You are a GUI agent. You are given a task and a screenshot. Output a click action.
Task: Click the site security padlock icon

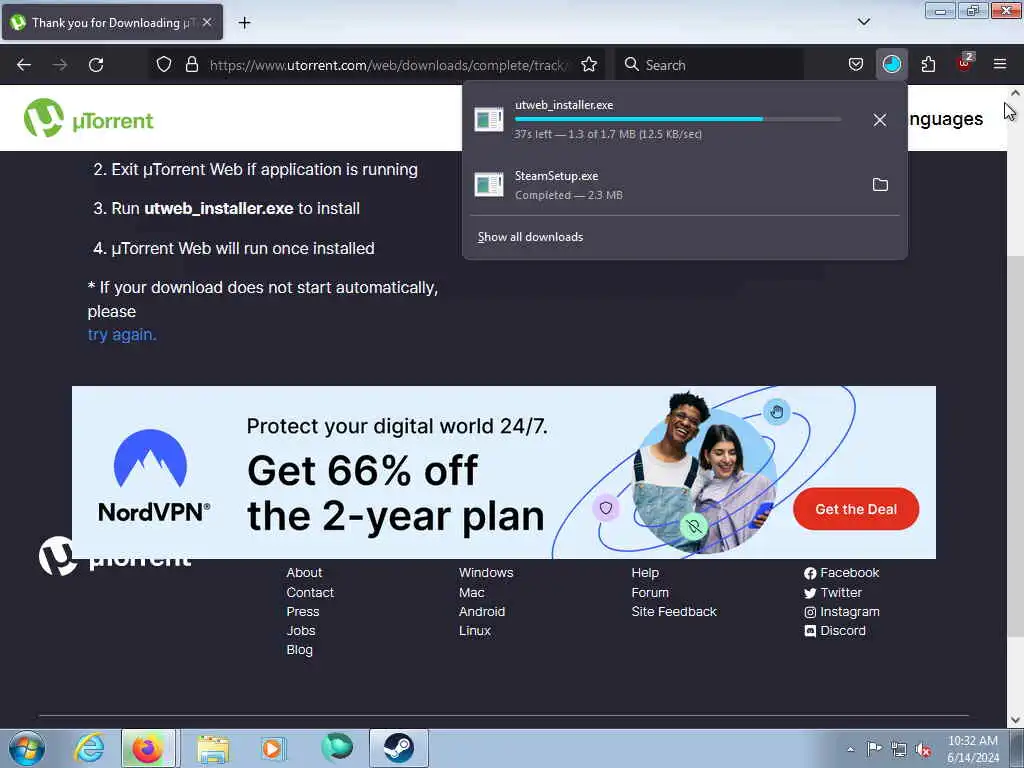click(191, 65)
